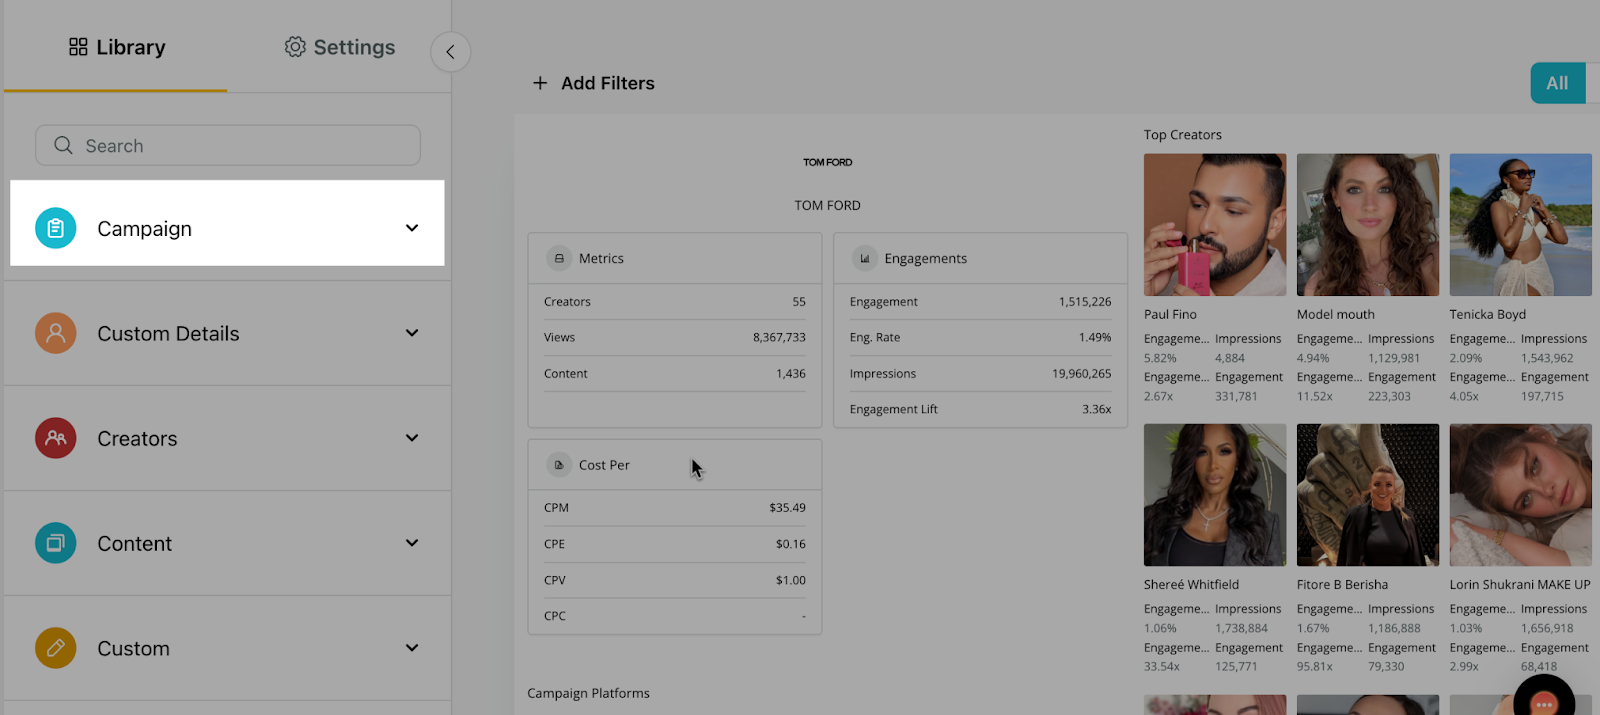1600x715 pixels.
Task: Focus the Search input field
Action: [228, 145]
